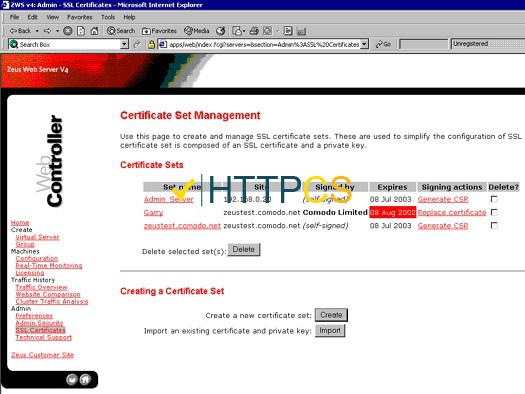
Task: Click the red expired 08 Aug 2002 cell
Action: point(392,212)
